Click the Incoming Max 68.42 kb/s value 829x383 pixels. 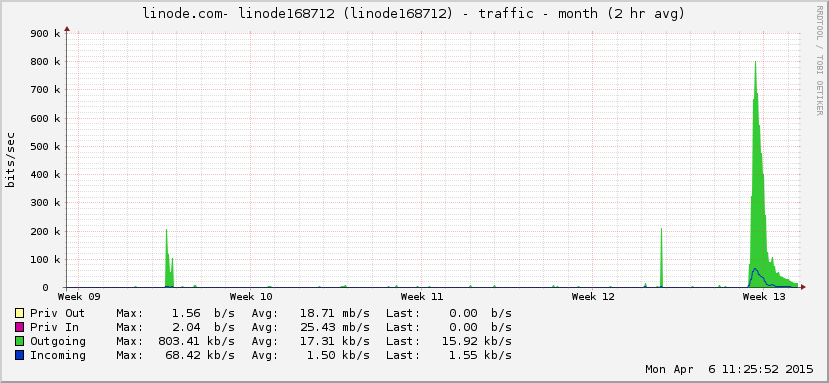pyautogui.click(x=201, y=355)
